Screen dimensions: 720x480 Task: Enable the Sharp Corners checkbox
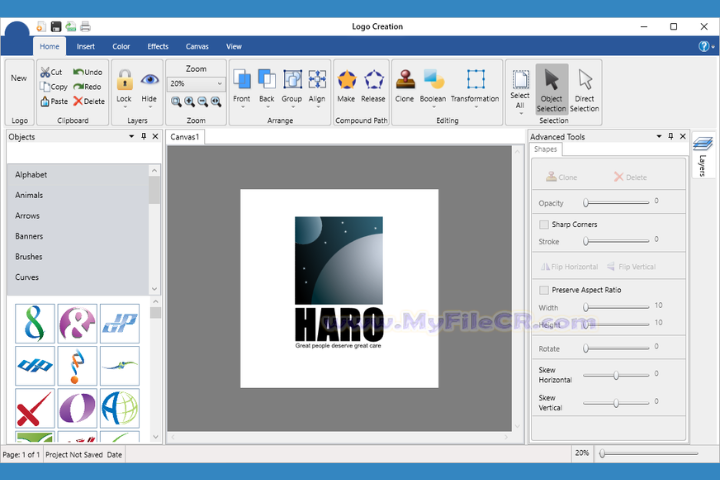[544, 225]
